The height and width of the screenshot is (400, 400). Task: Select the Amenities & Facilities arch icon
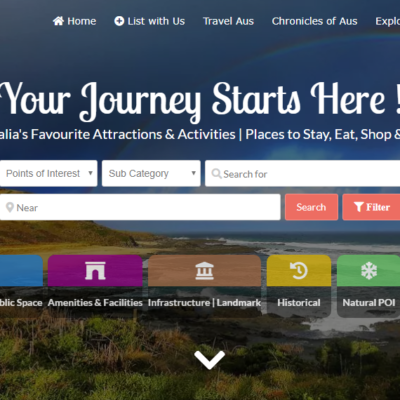(x=95, y=270)
